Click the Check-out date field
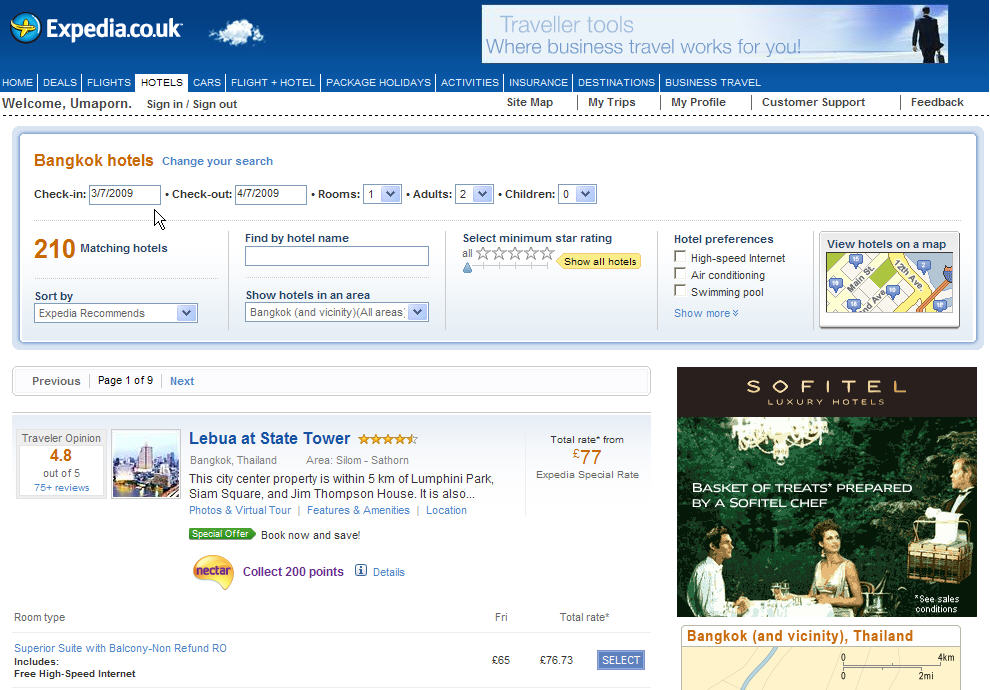The height and width of the screenshot is (690, 990). 271,194
